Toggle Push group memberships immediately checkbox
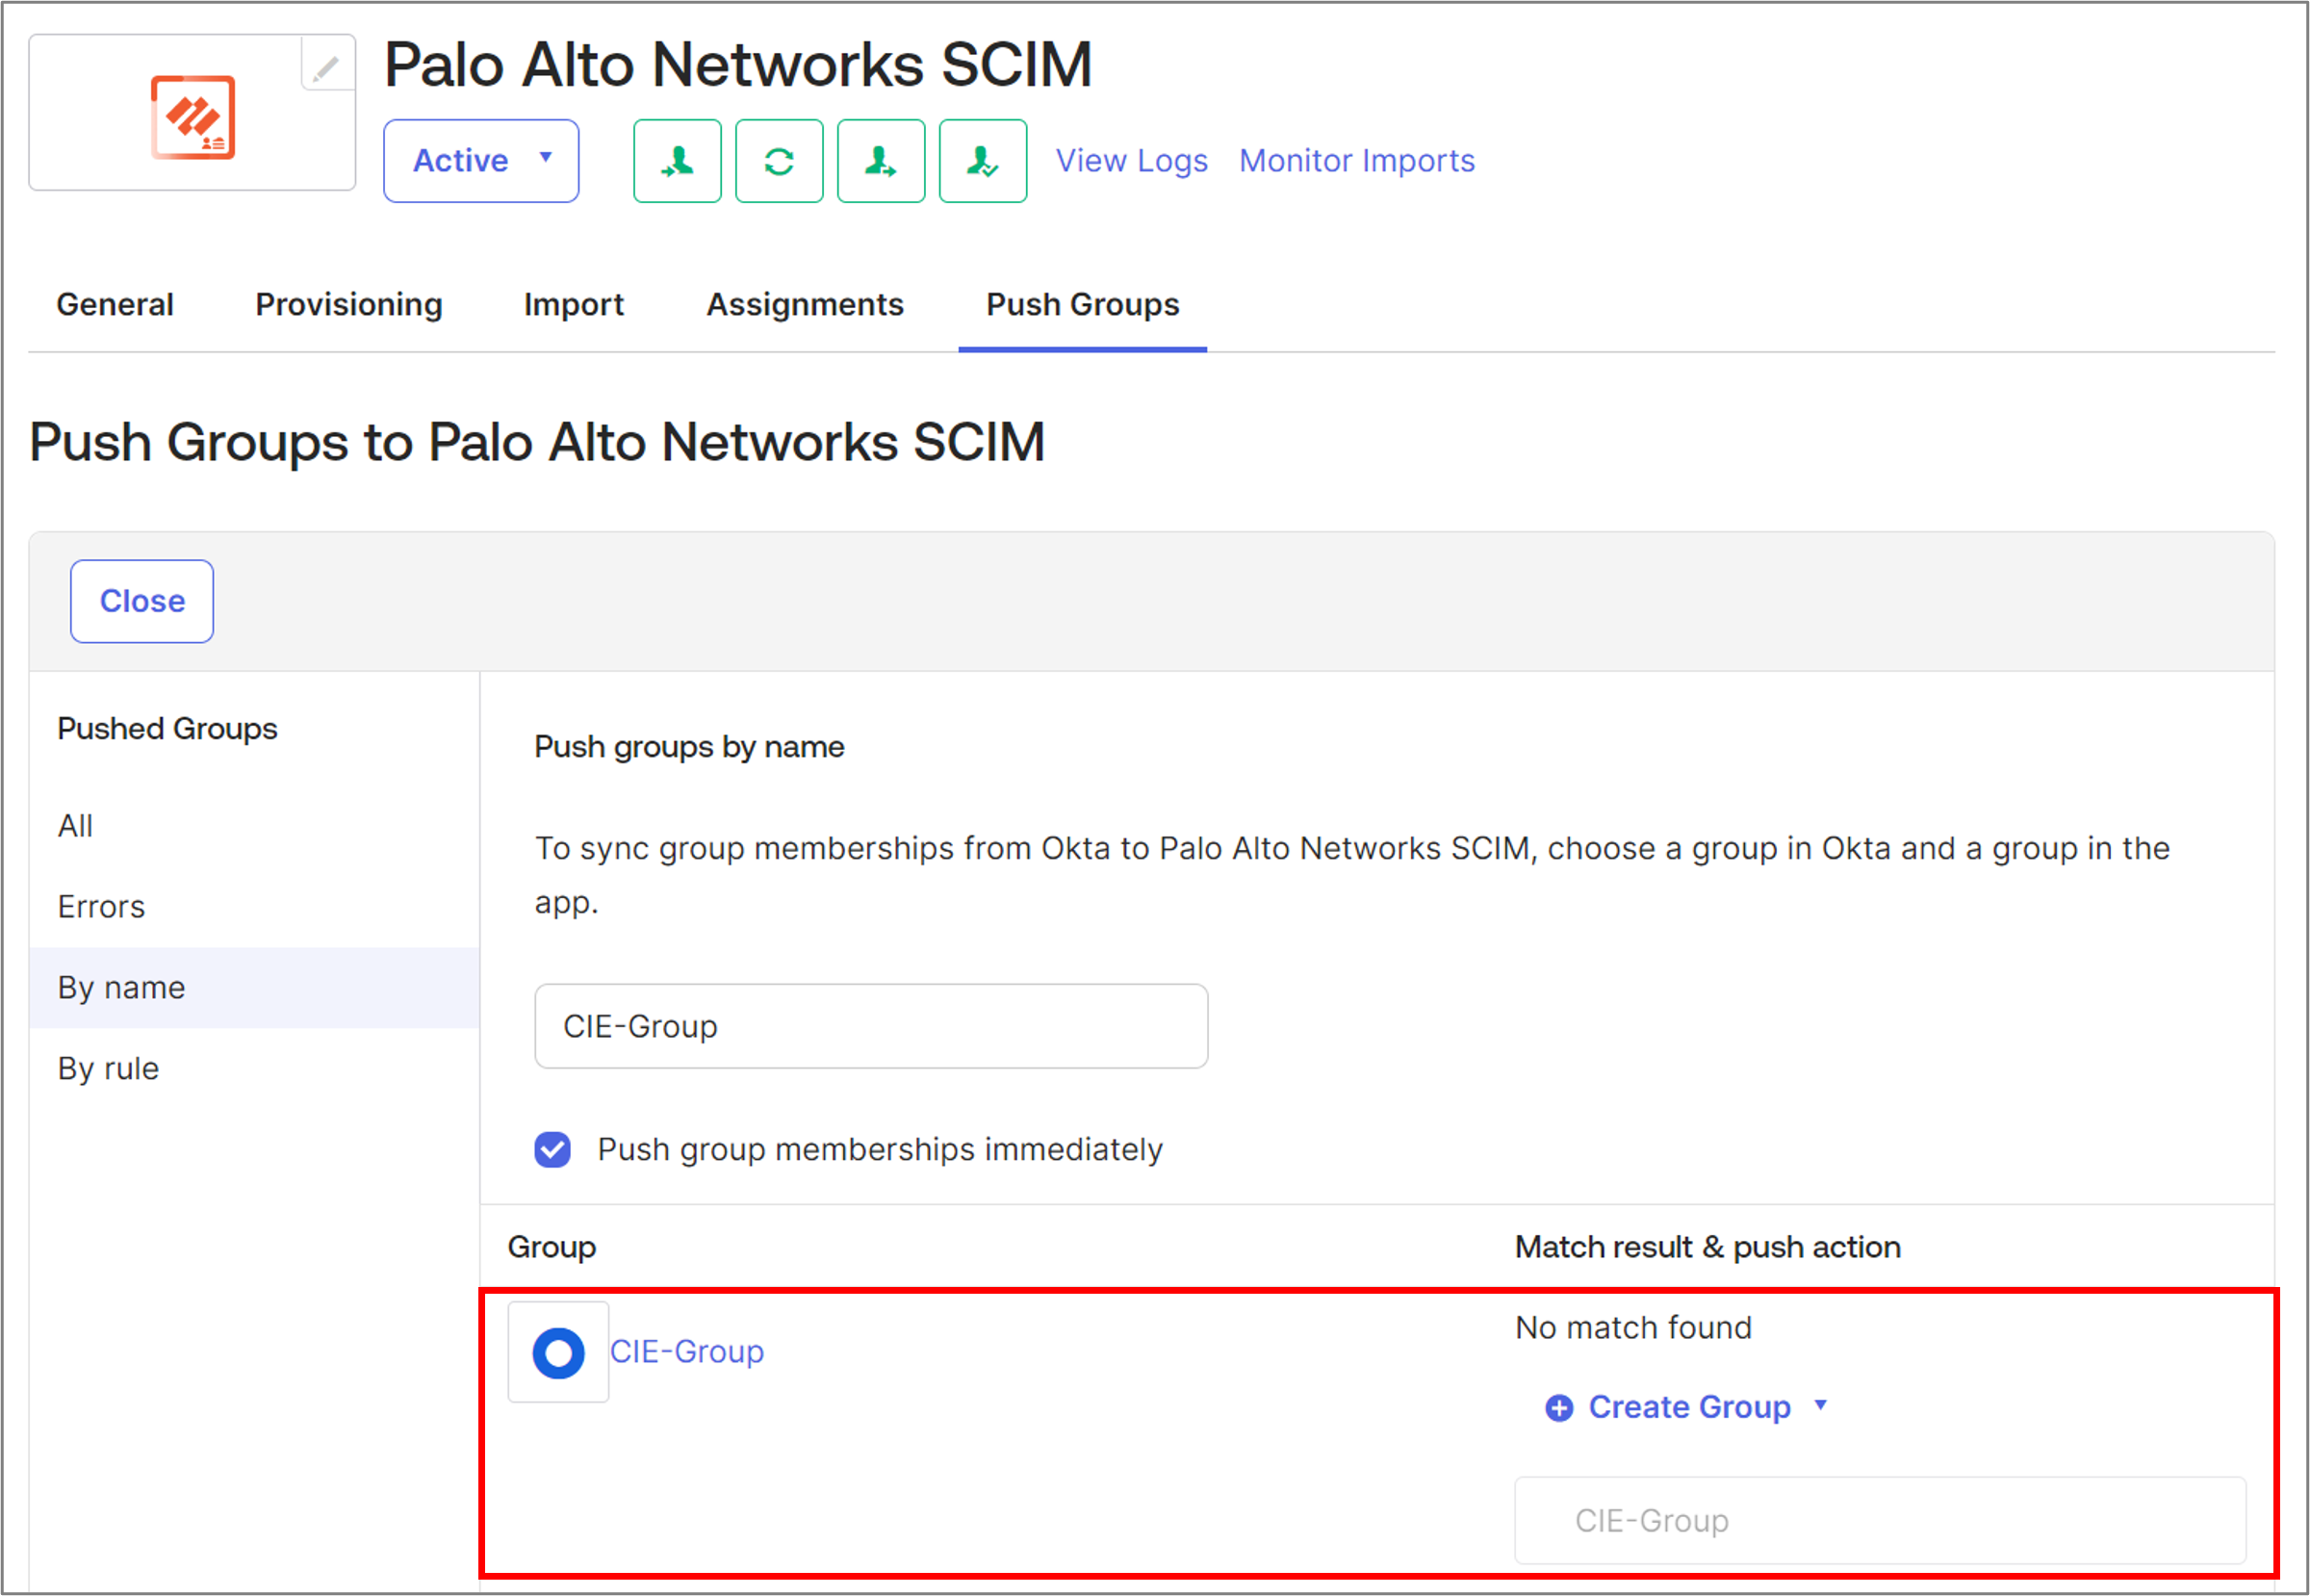The width and height of the screenshot is (2310, 1596). (552, 1149)
